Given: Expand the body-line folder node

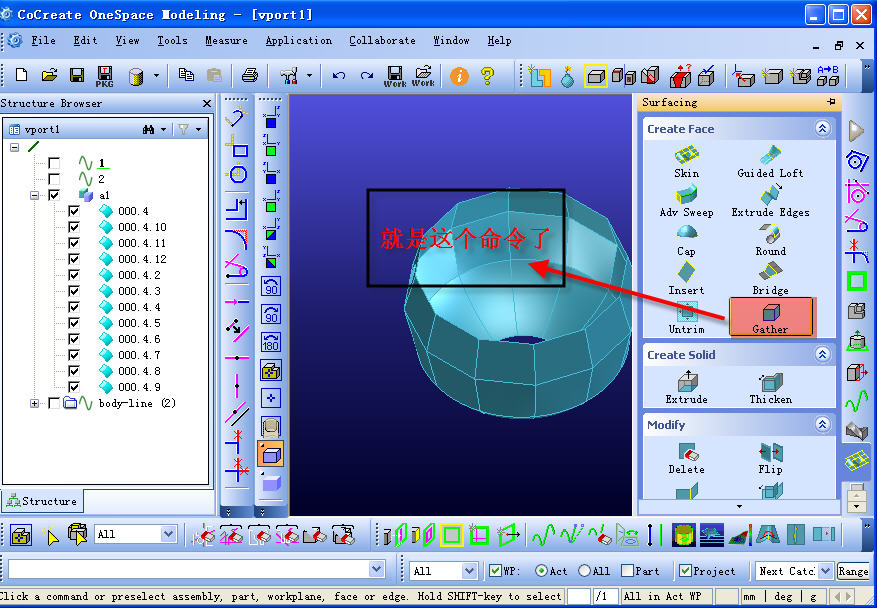Looking at the screenshot, I should point(34,403).
